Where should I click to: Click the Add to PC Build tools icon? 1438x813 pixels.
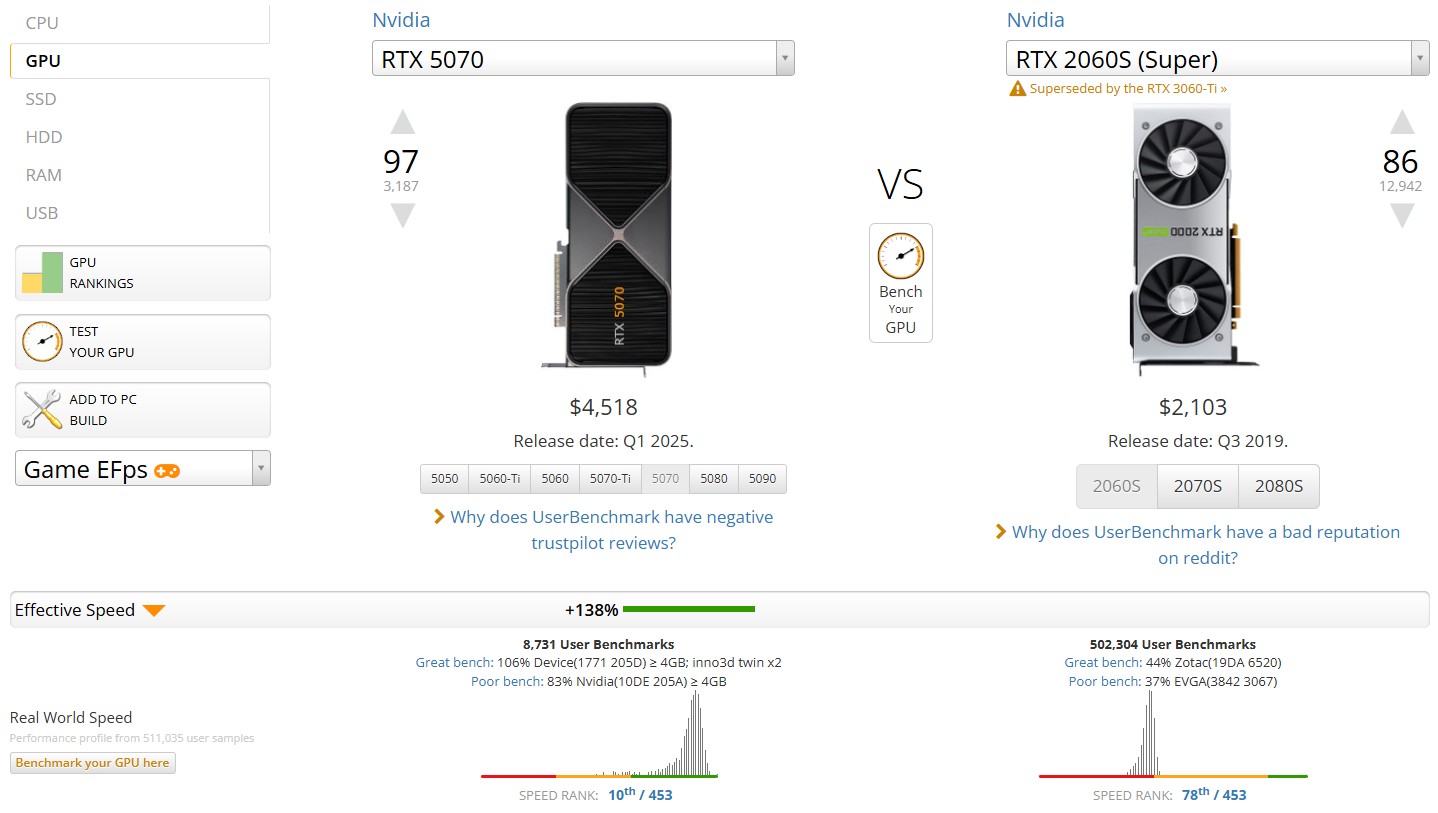pos(42,410)
